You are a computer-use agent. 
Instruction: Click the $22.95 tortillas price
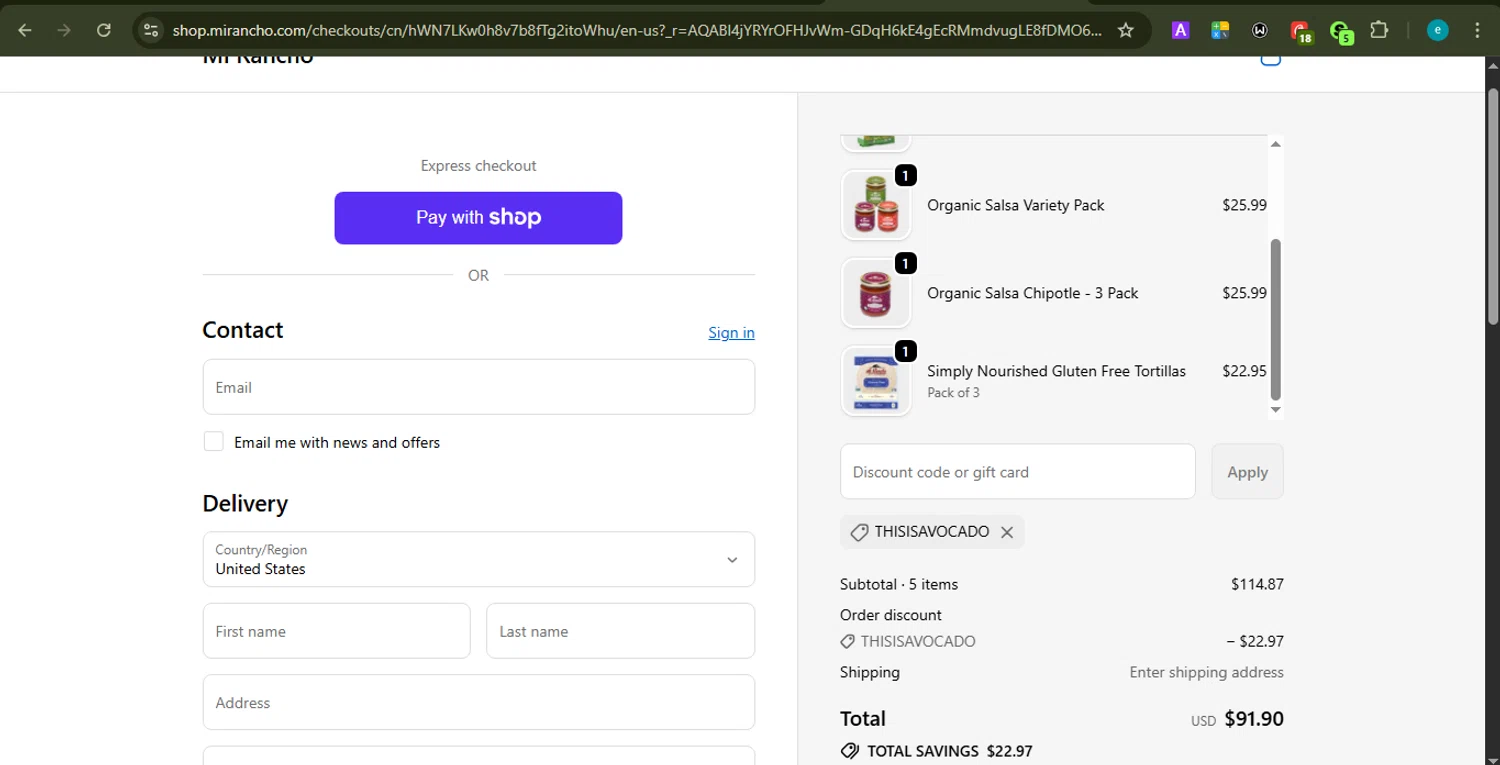click(1244, 371)
